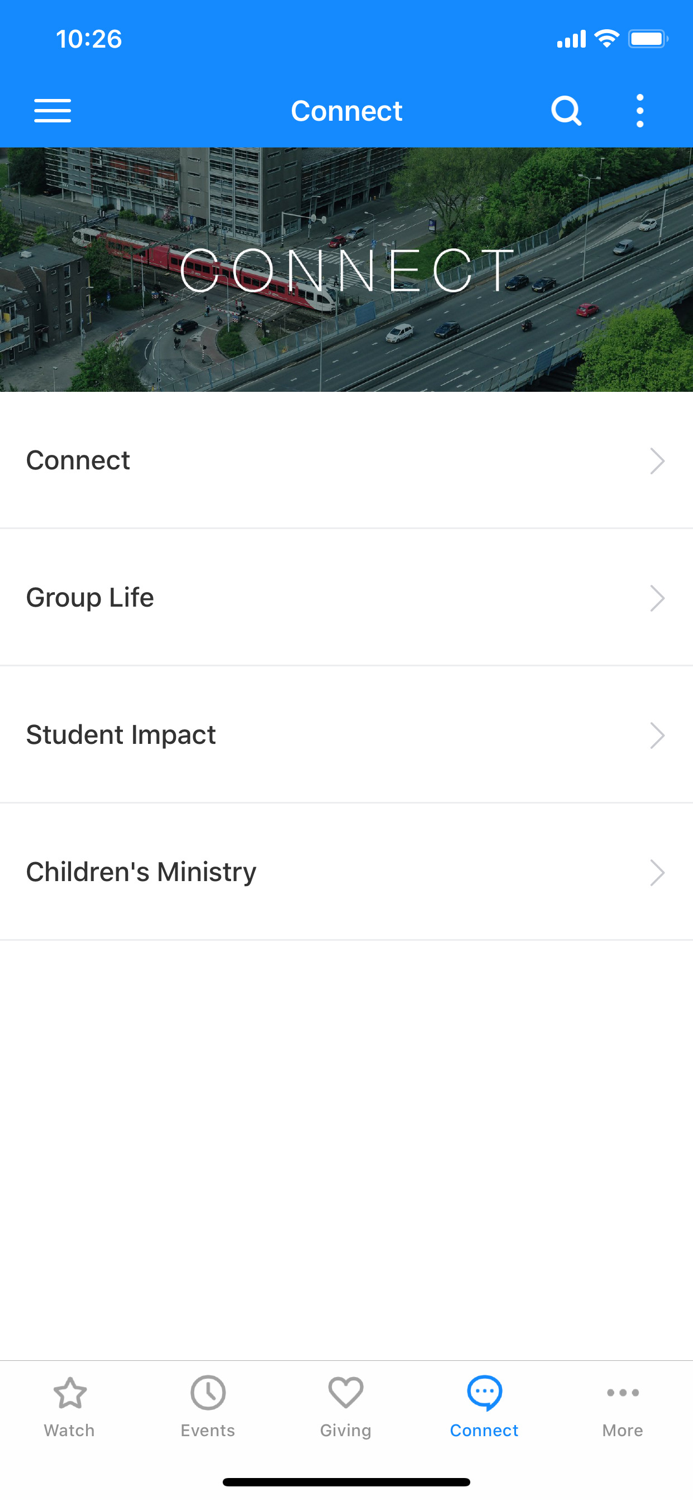
Task: Tap the Giving heart icon
Action: (x=346, y=1391)
